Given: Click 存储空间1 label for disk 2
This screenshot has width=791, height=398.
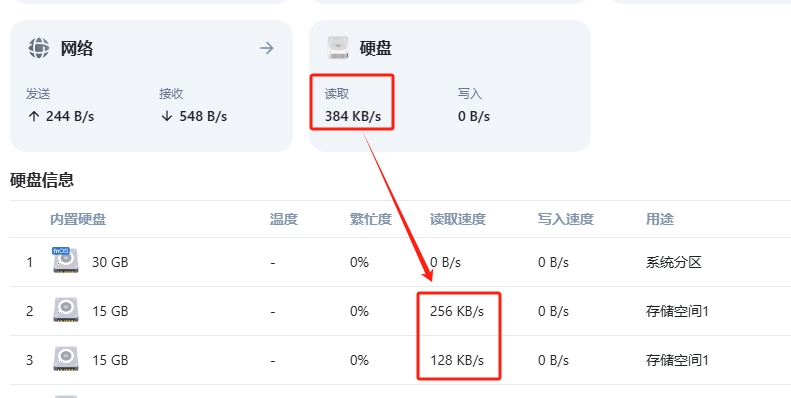Looking at the screenshot, I should [677, 311].
